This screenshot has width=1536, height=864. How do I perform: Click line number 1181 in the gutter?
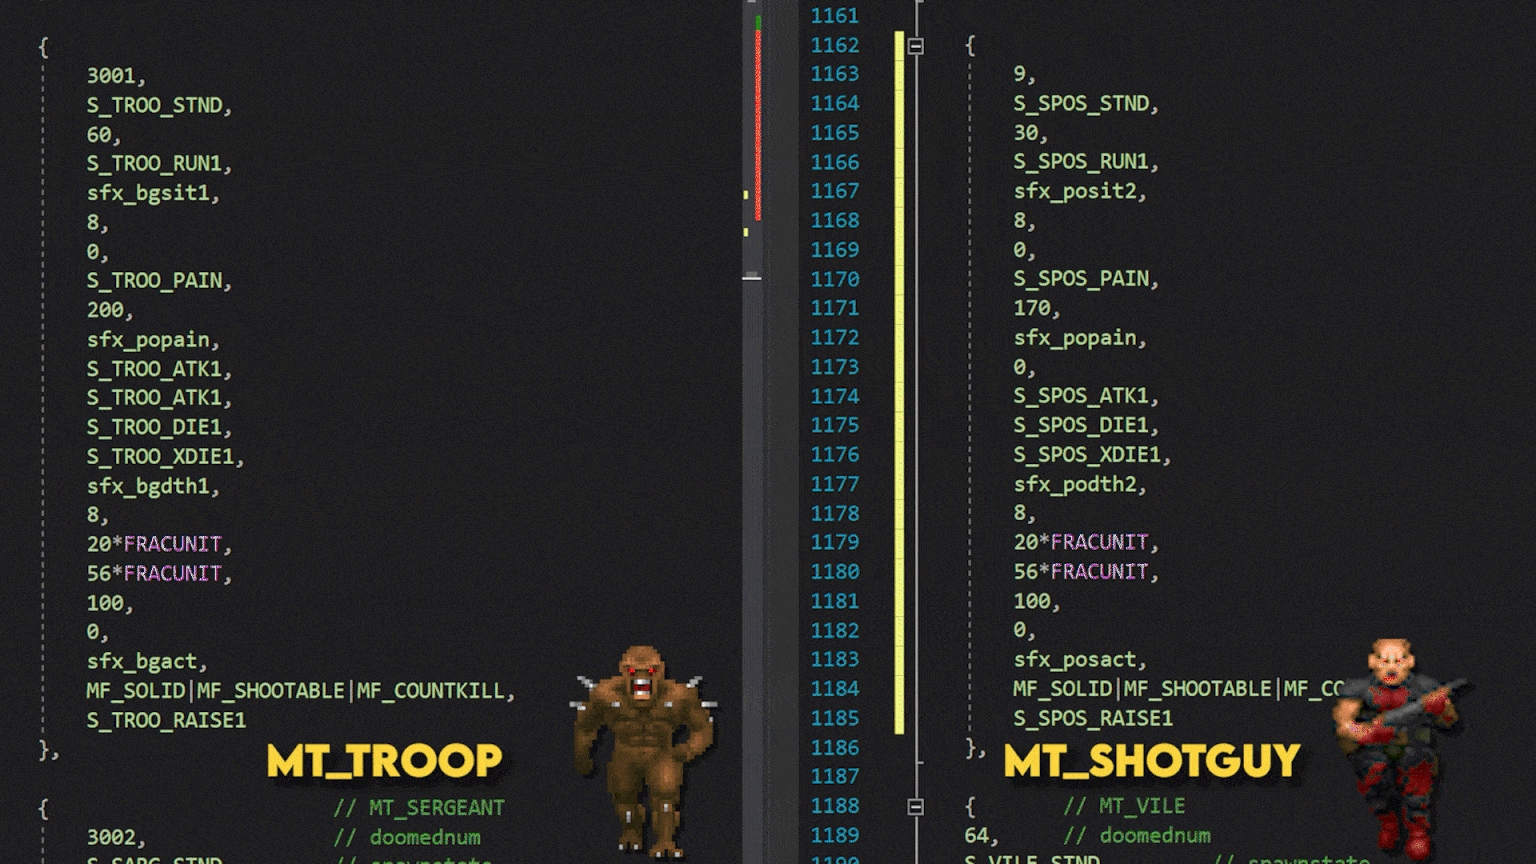[835, 601]
